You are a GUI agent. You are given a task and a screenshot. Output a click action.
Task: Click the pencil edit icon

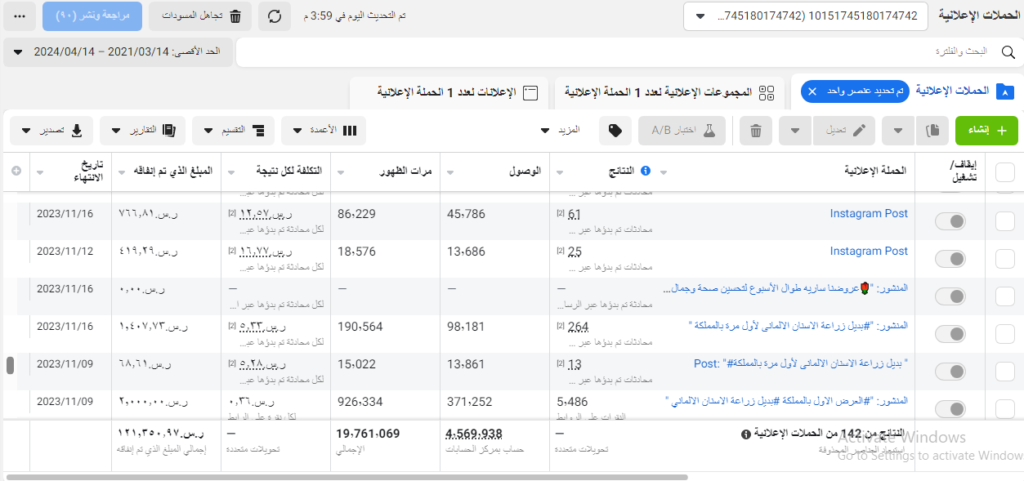click(x=860, y=131)
